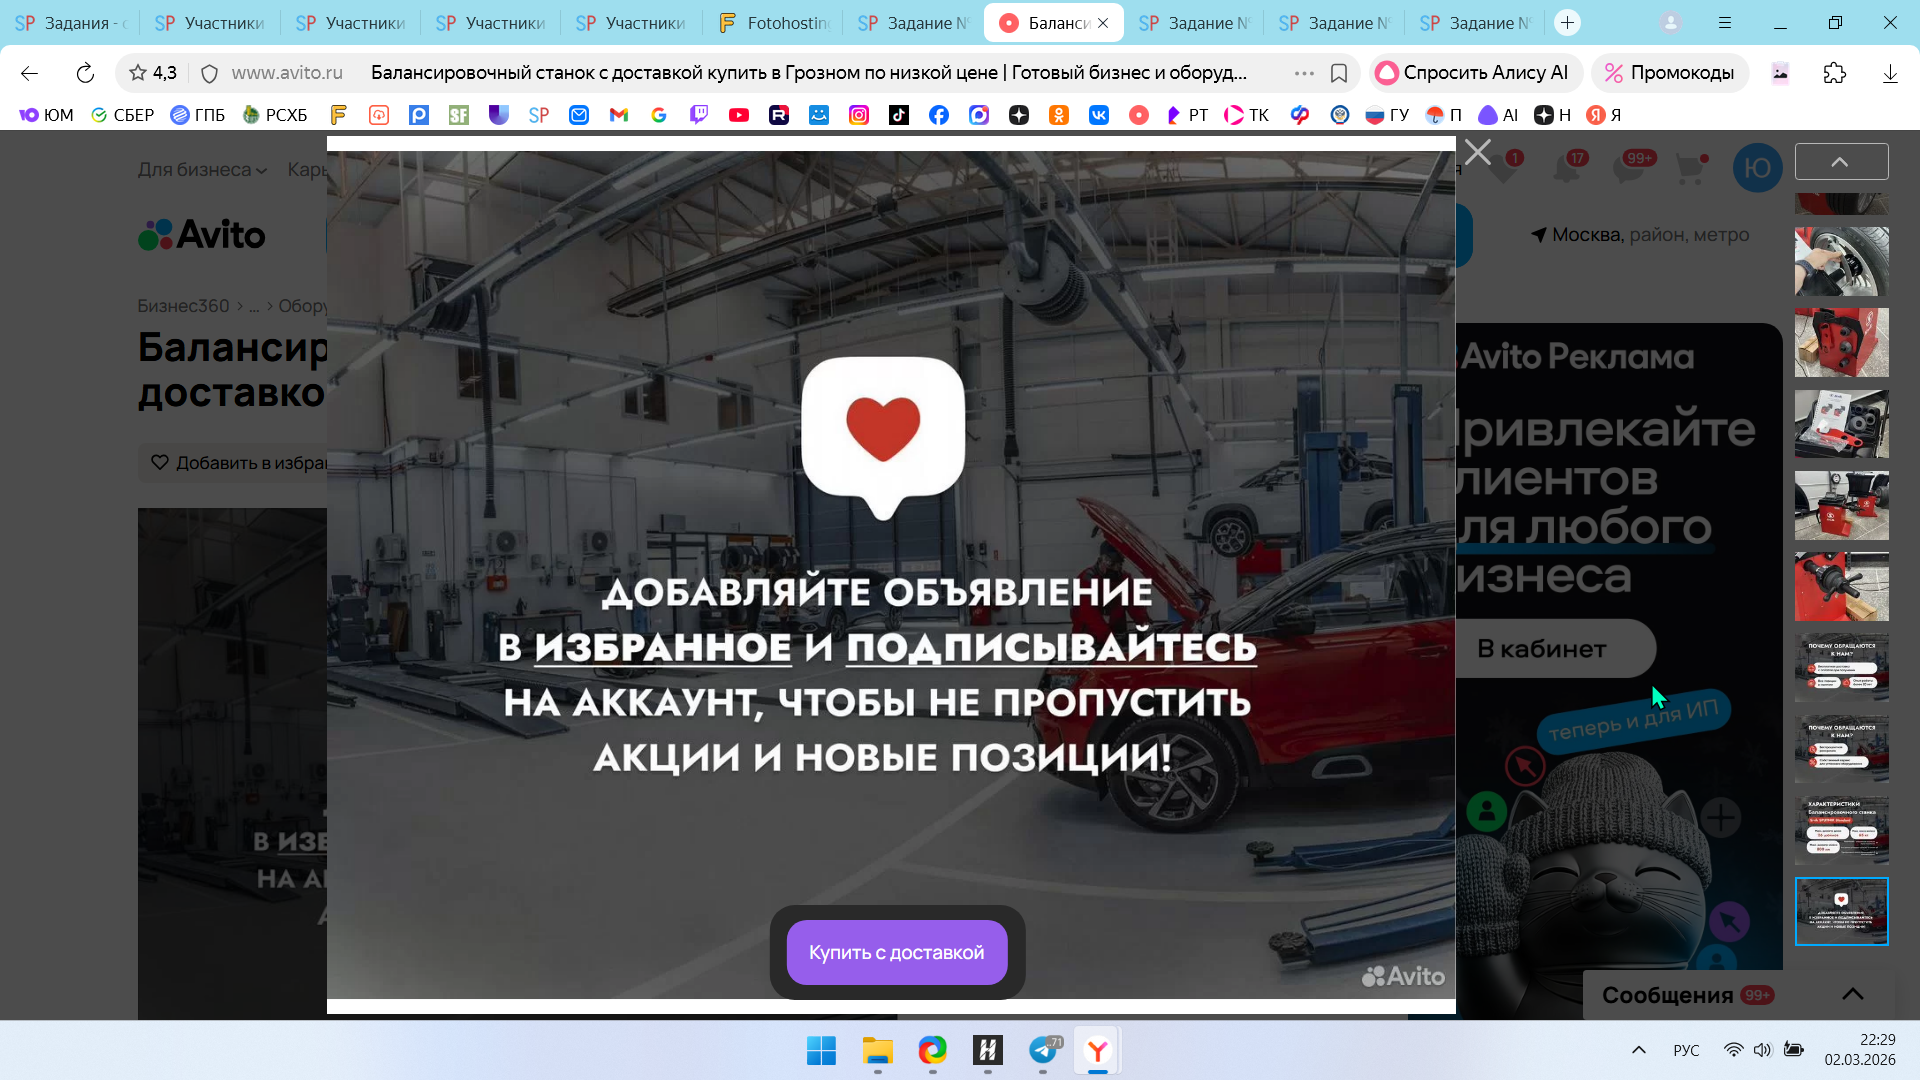
Task: Close the image gallery overlay with X
Action: pos(1477,152)
